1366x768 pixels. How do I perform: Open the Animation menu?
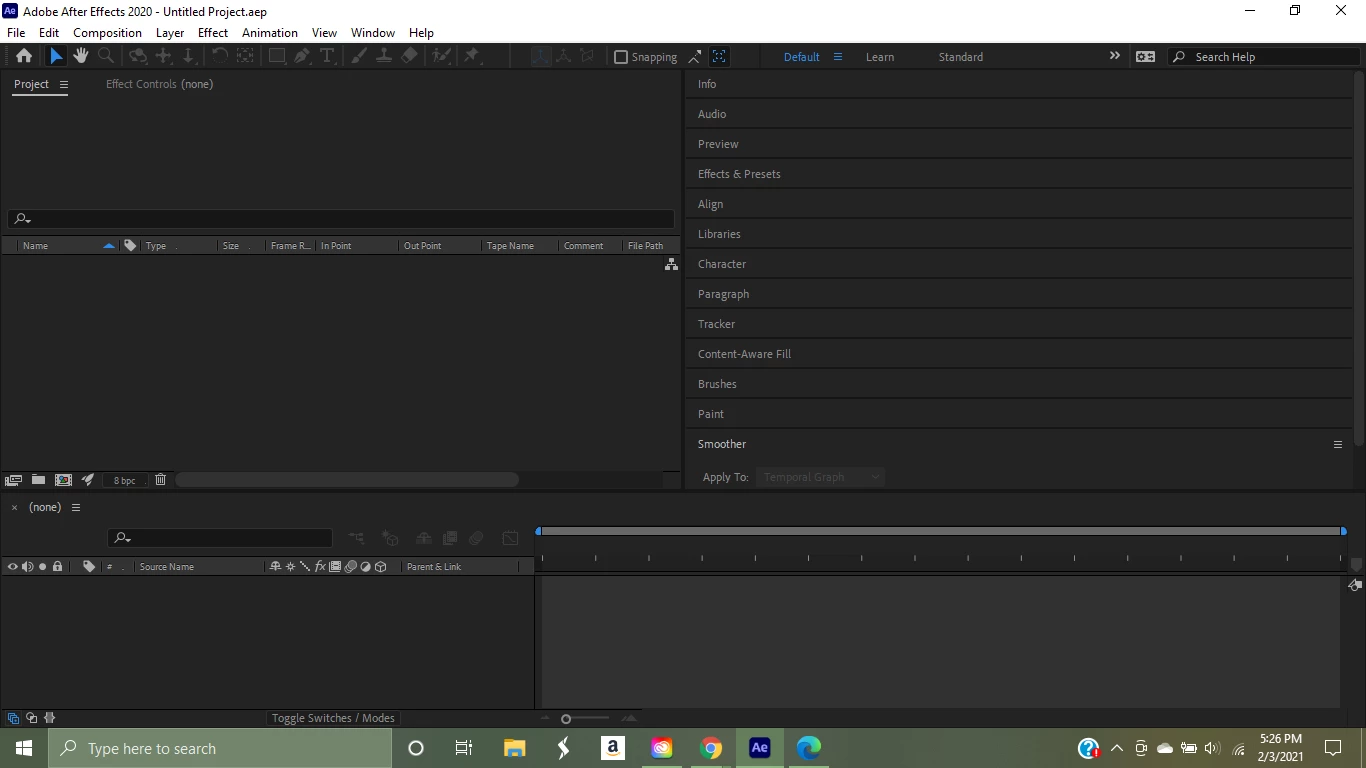pyautogui.click(x=270, y=33)
